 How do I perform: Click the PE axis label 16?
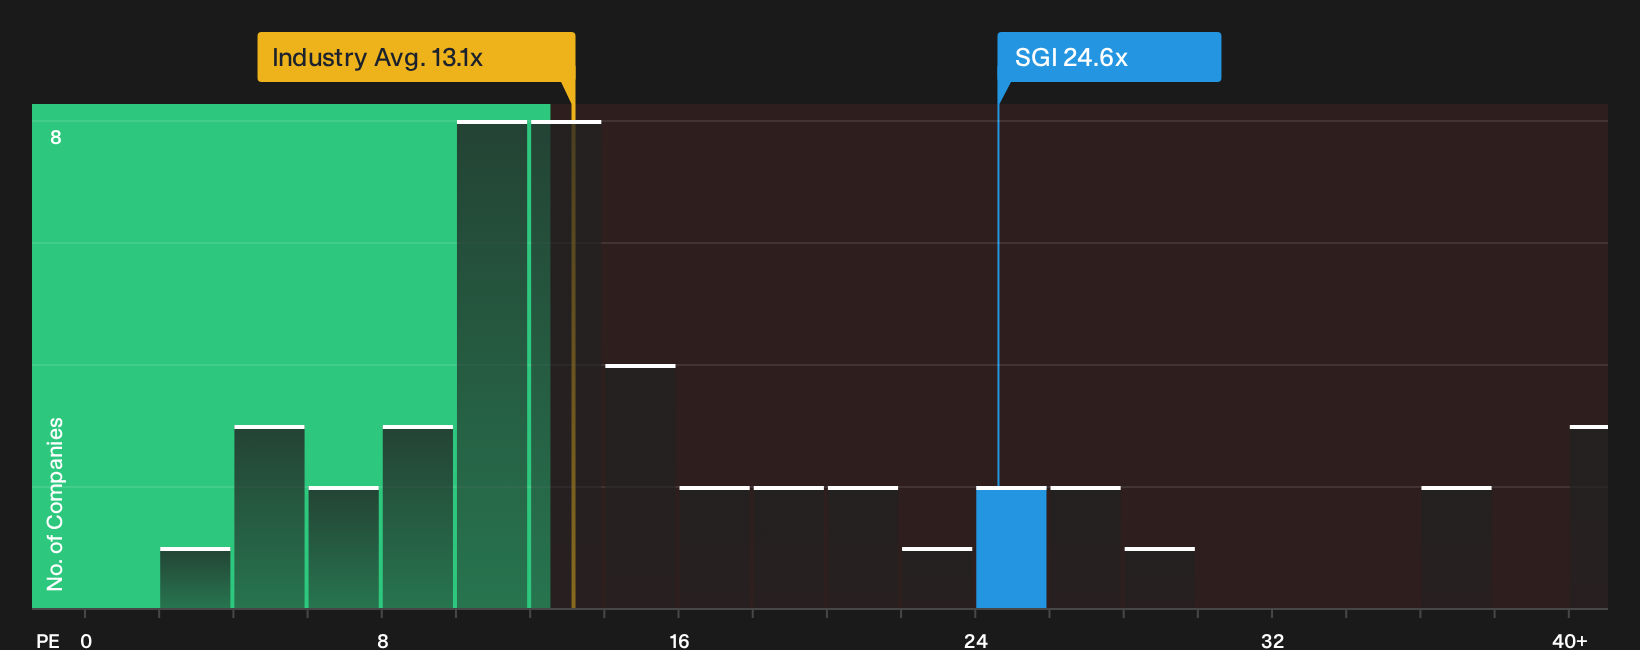679,640
